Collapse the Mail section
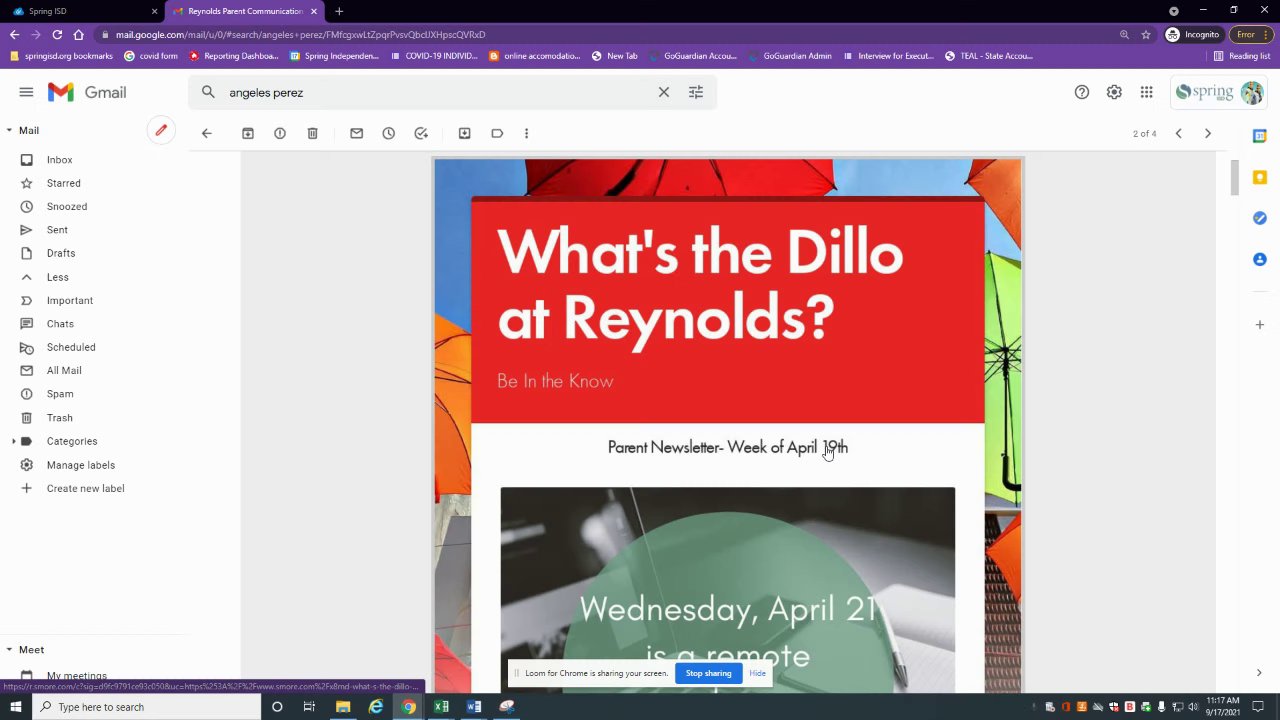 (x=9, y=130)
